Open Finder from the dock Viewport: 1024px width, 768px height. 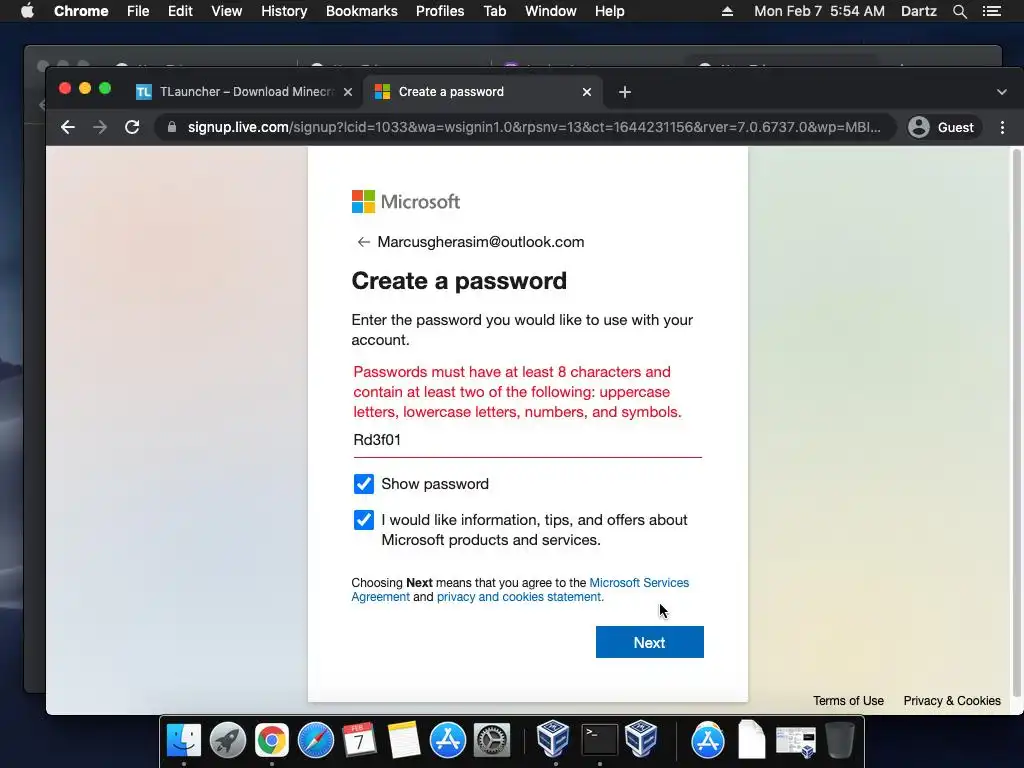coord(184,740)
